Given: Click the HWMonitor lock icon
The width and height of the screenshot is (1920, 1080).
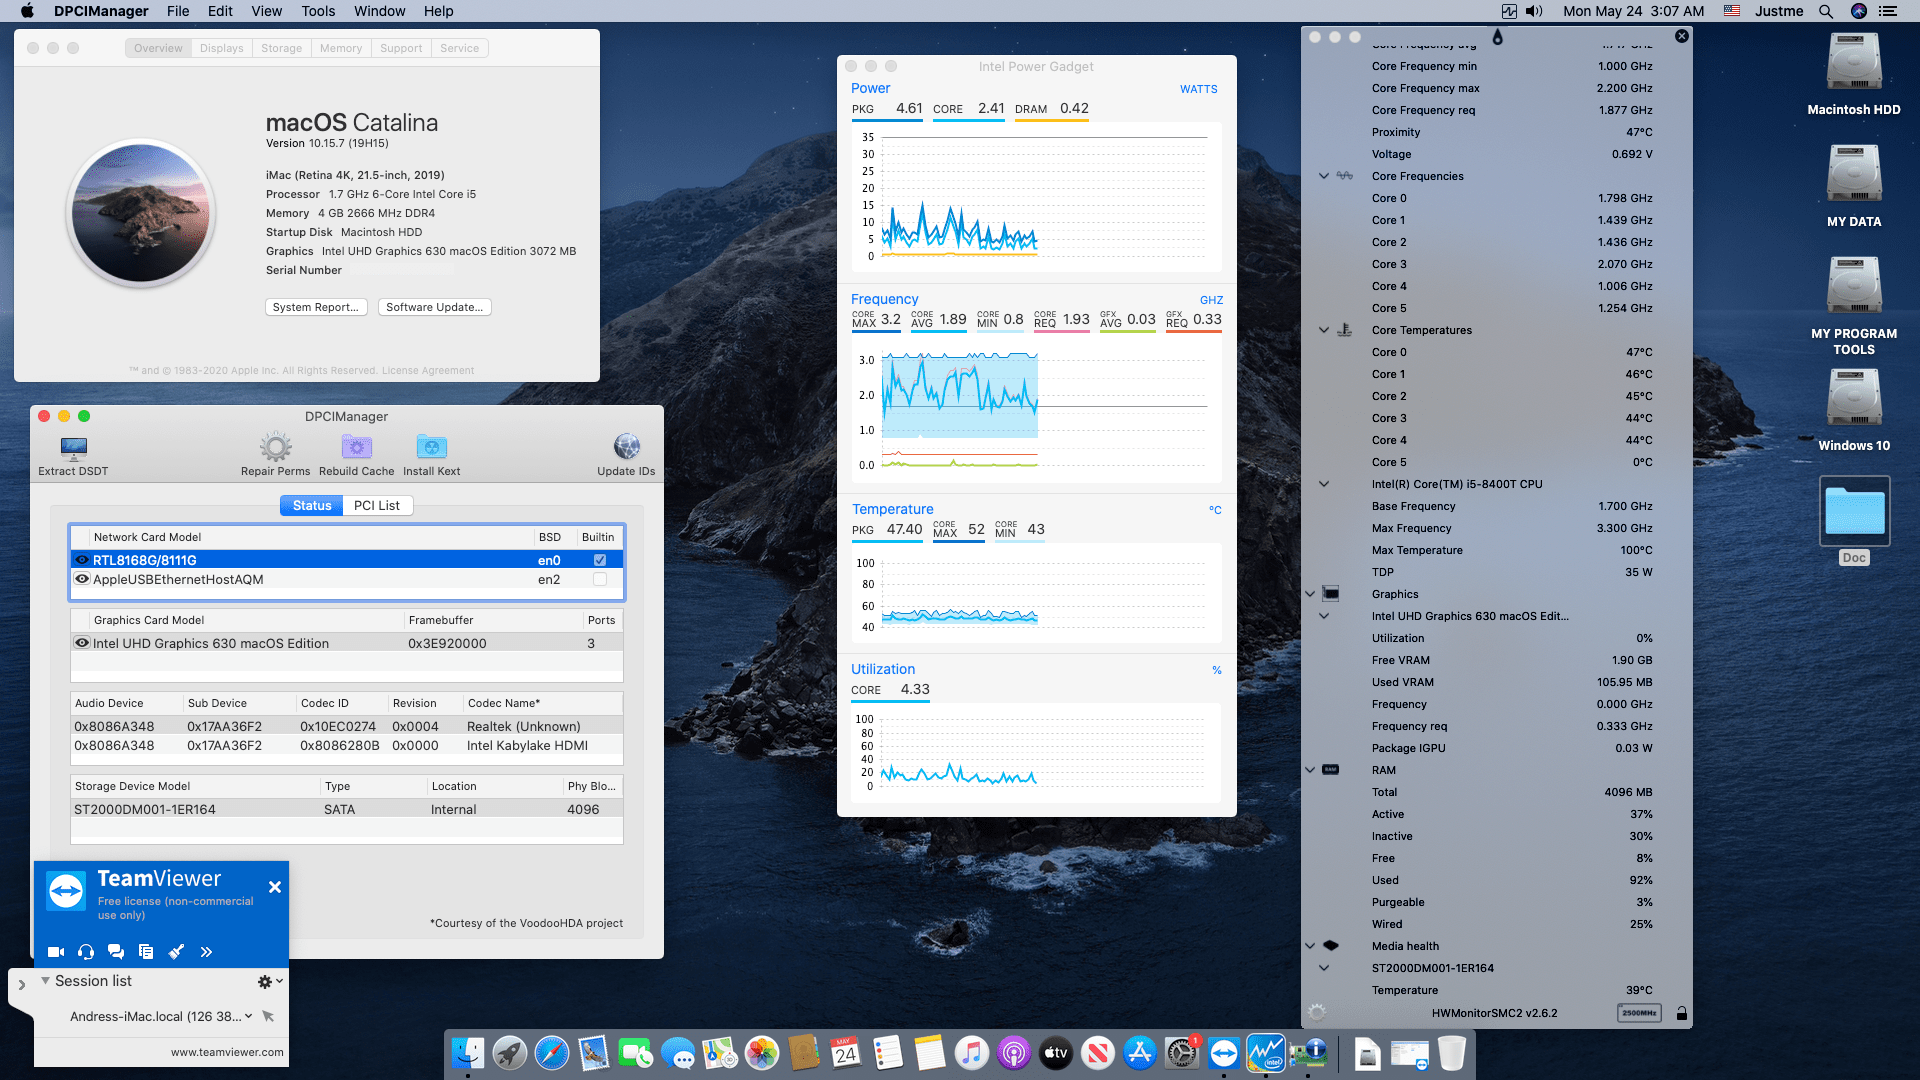Looking at the screenshot, I should pos(1682,1013).
